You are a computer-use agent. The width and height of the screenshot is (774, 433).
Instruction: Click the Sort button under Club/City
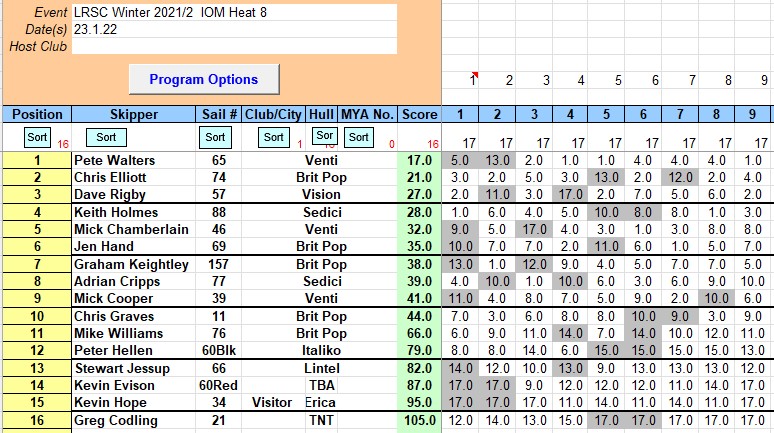pyautogui.click(x=272, y=137)
